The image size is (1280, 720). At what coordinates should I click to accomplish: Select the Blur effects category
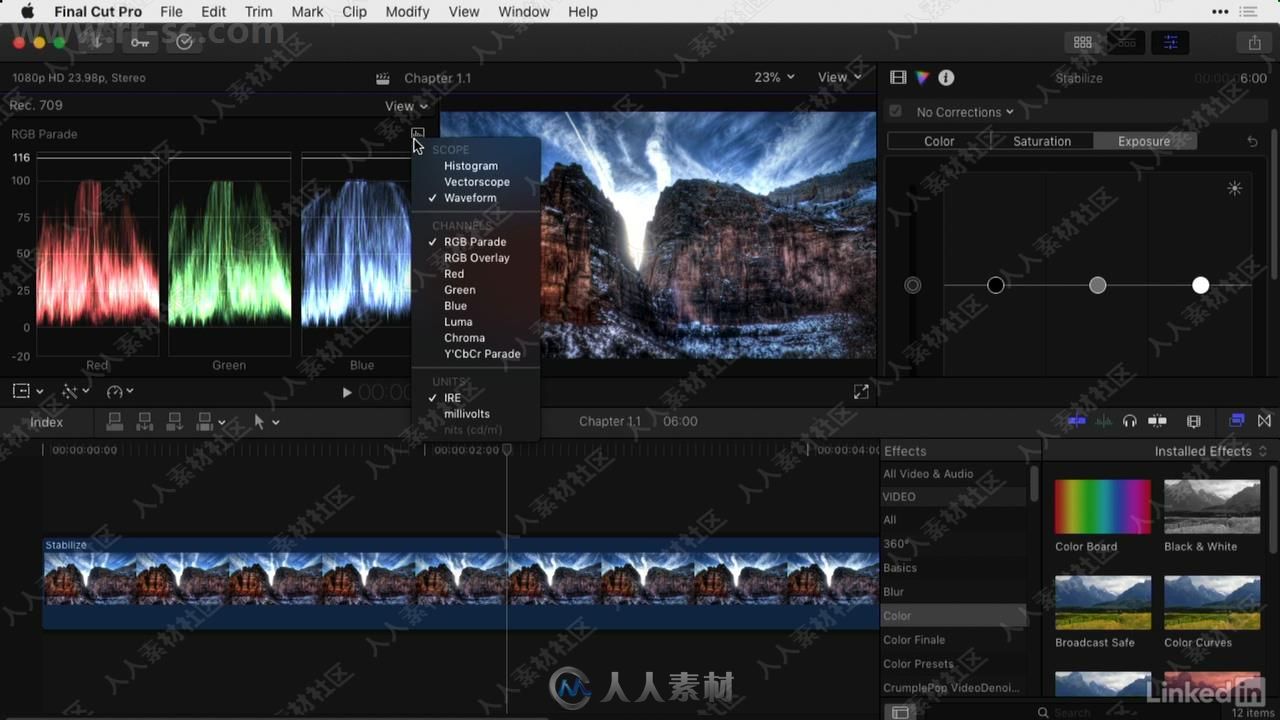[x=955, y=592]
